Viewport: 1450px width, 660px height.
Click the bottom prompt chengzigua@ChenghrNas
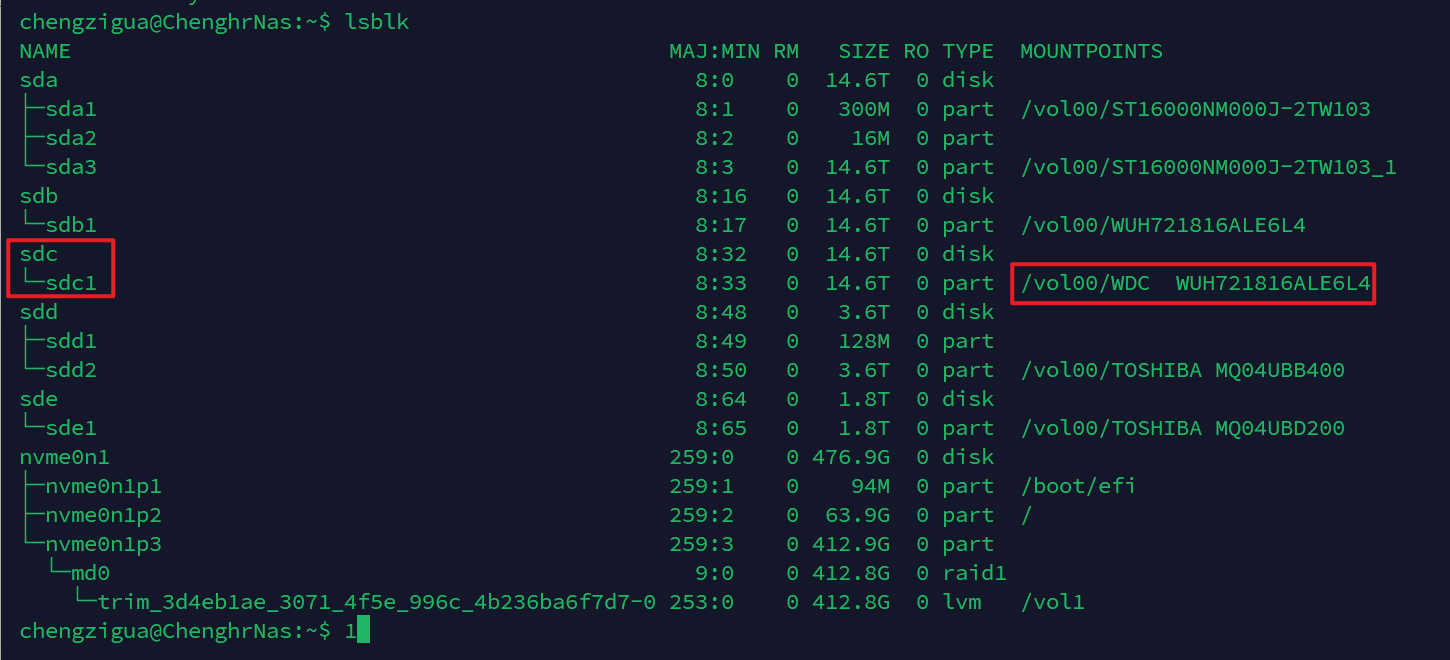tap(162, 631)
